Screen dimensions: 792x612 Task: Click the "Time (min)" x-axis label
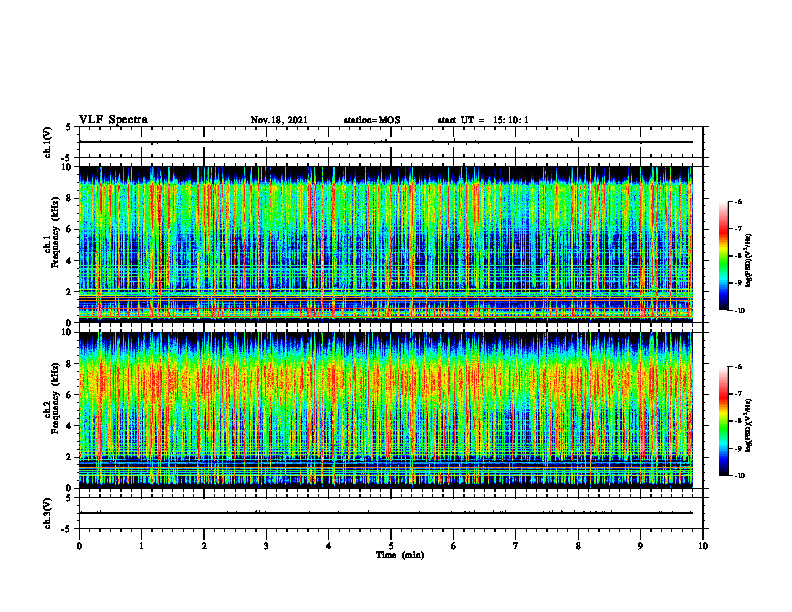(400, 555)
